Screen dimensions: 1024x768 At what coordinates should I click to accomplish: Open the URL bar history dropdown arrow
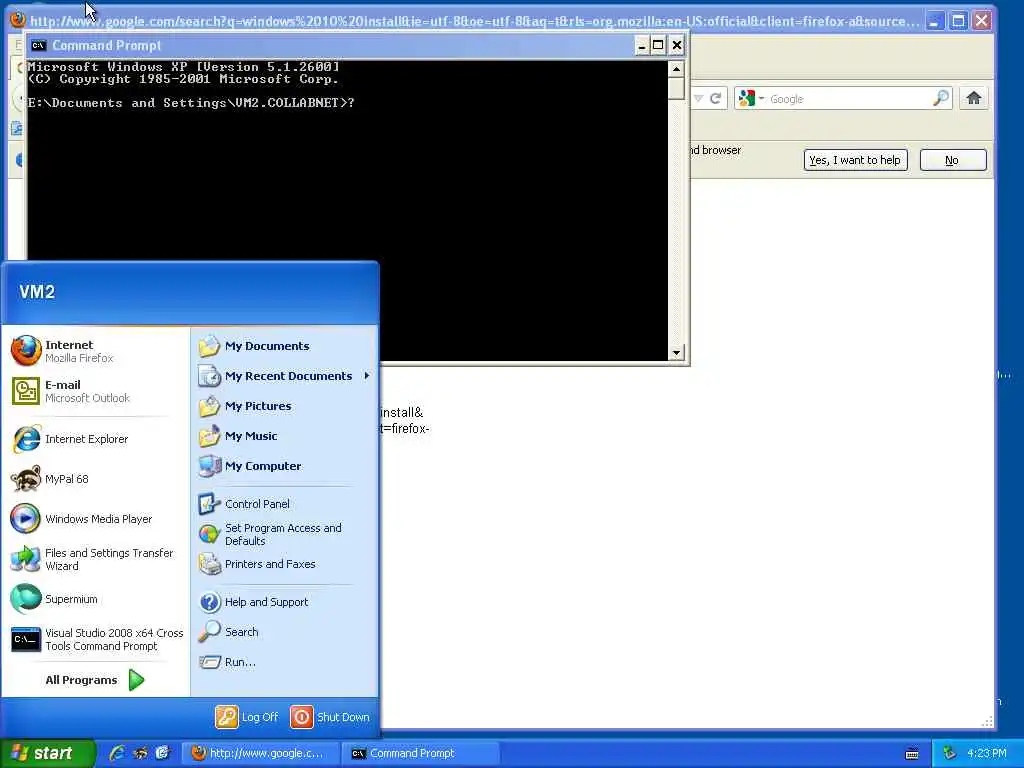(x=699, y=99)
